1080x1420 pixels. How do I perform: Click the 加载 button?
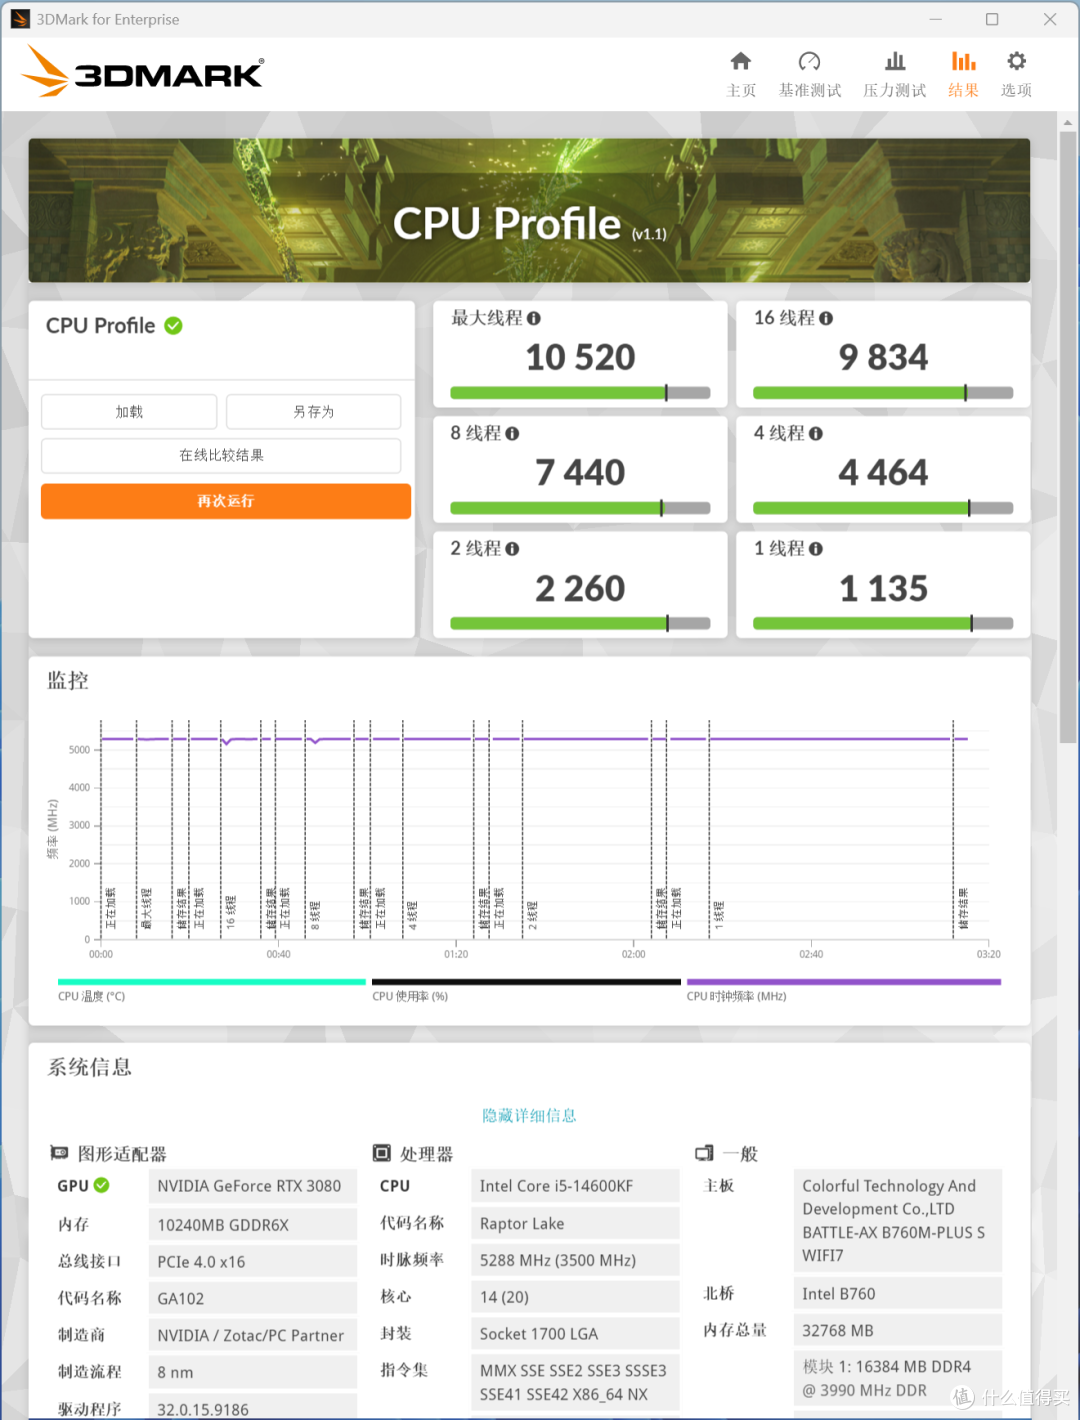tap(129, 412)
